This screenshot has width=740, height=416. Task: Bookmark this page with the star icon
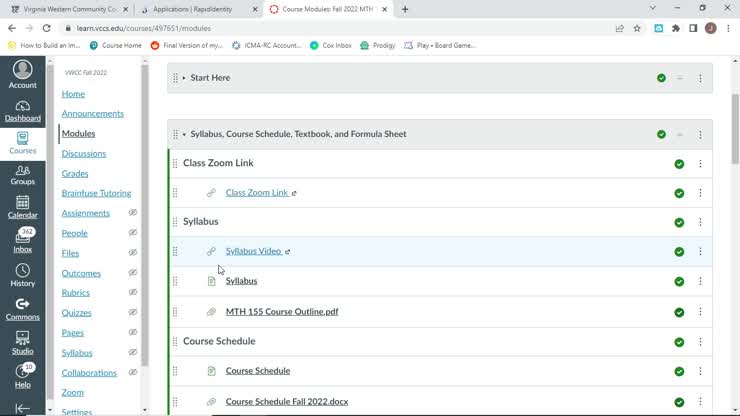click(x=637, y=28)
